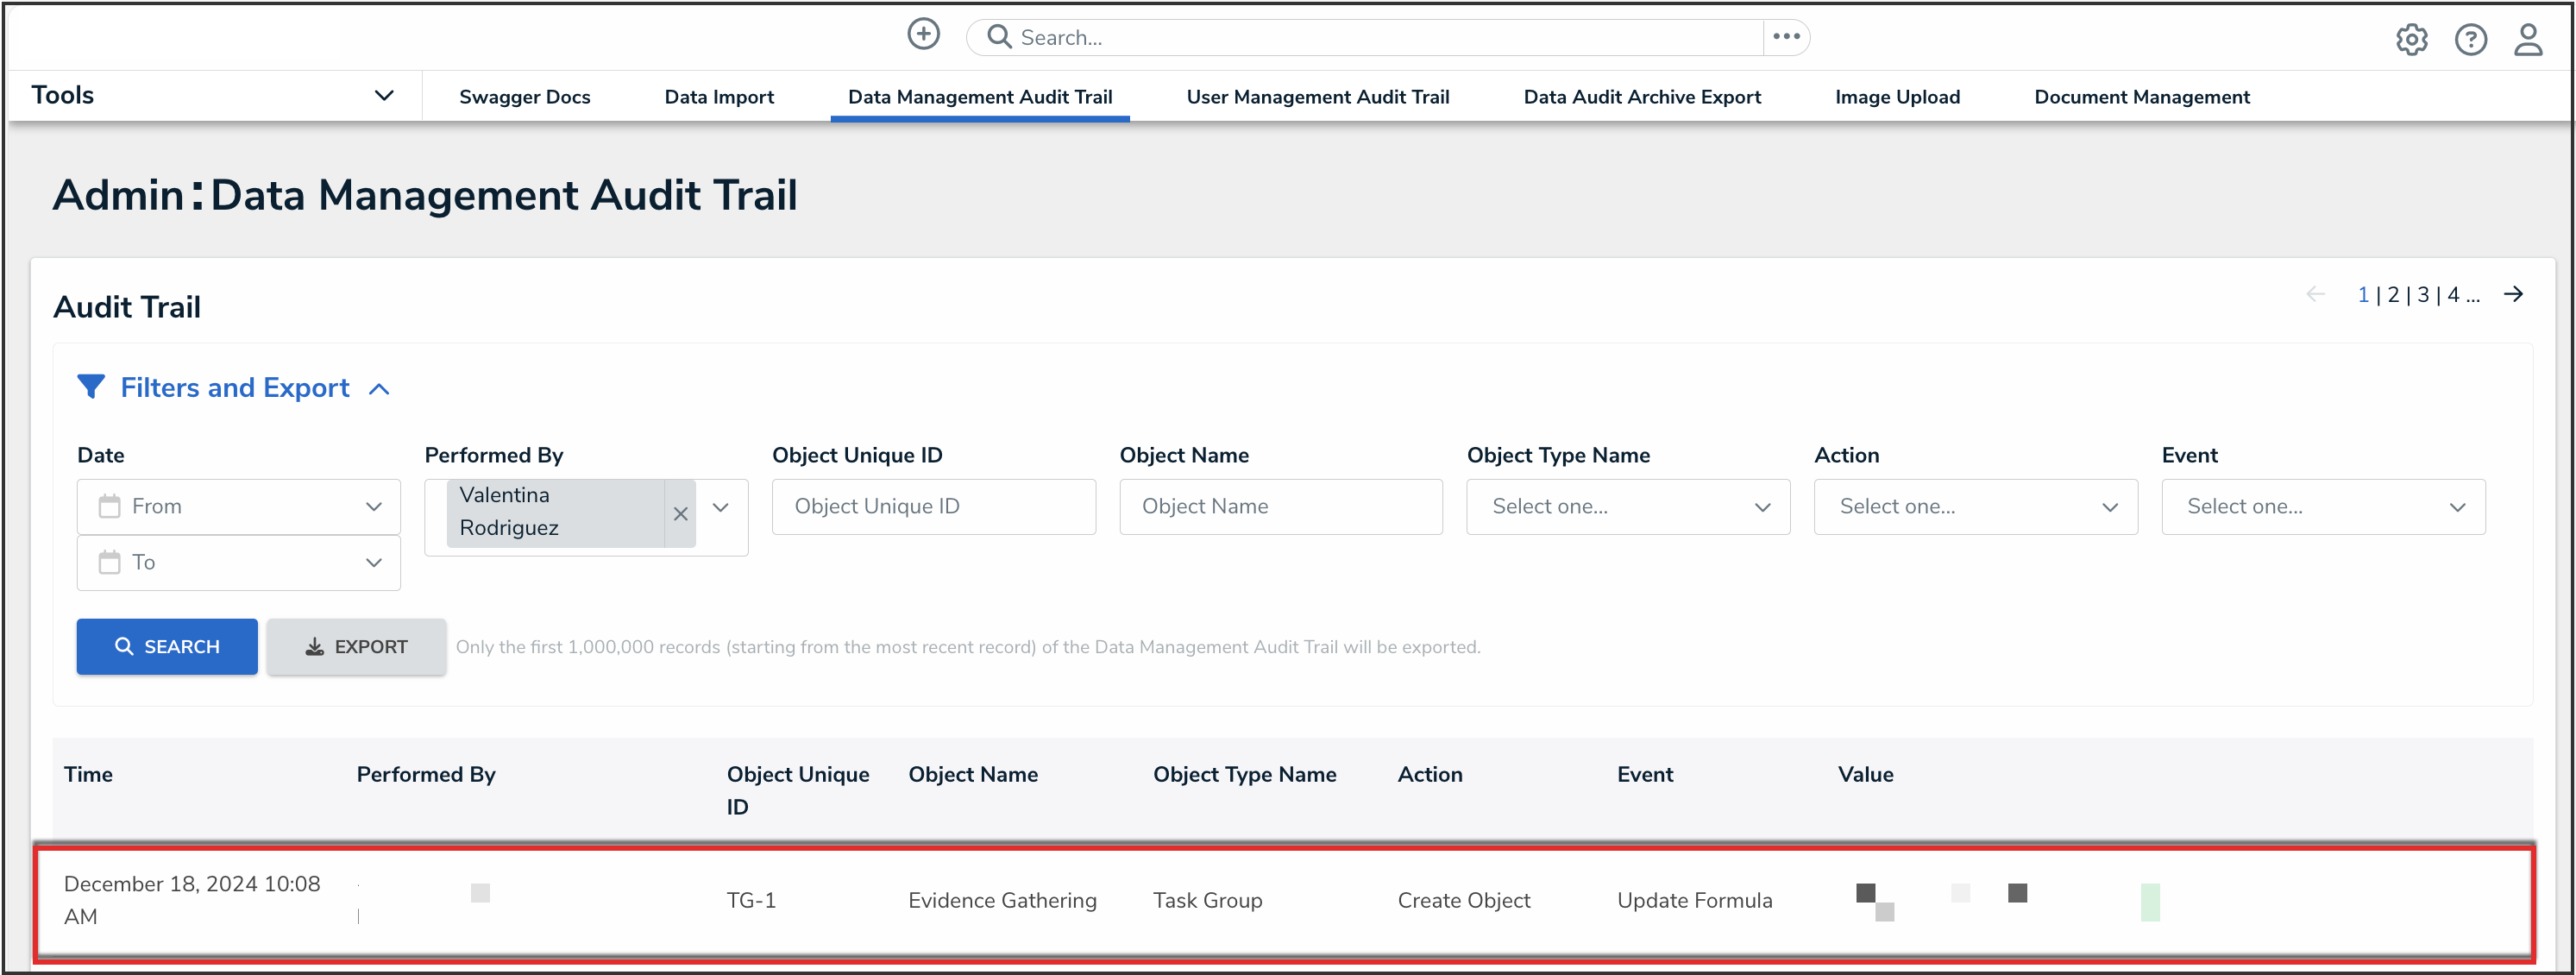The height and width of the screenshot is (975, 2576).
Task: Click the EXPORT button
Action: [356, 647]
